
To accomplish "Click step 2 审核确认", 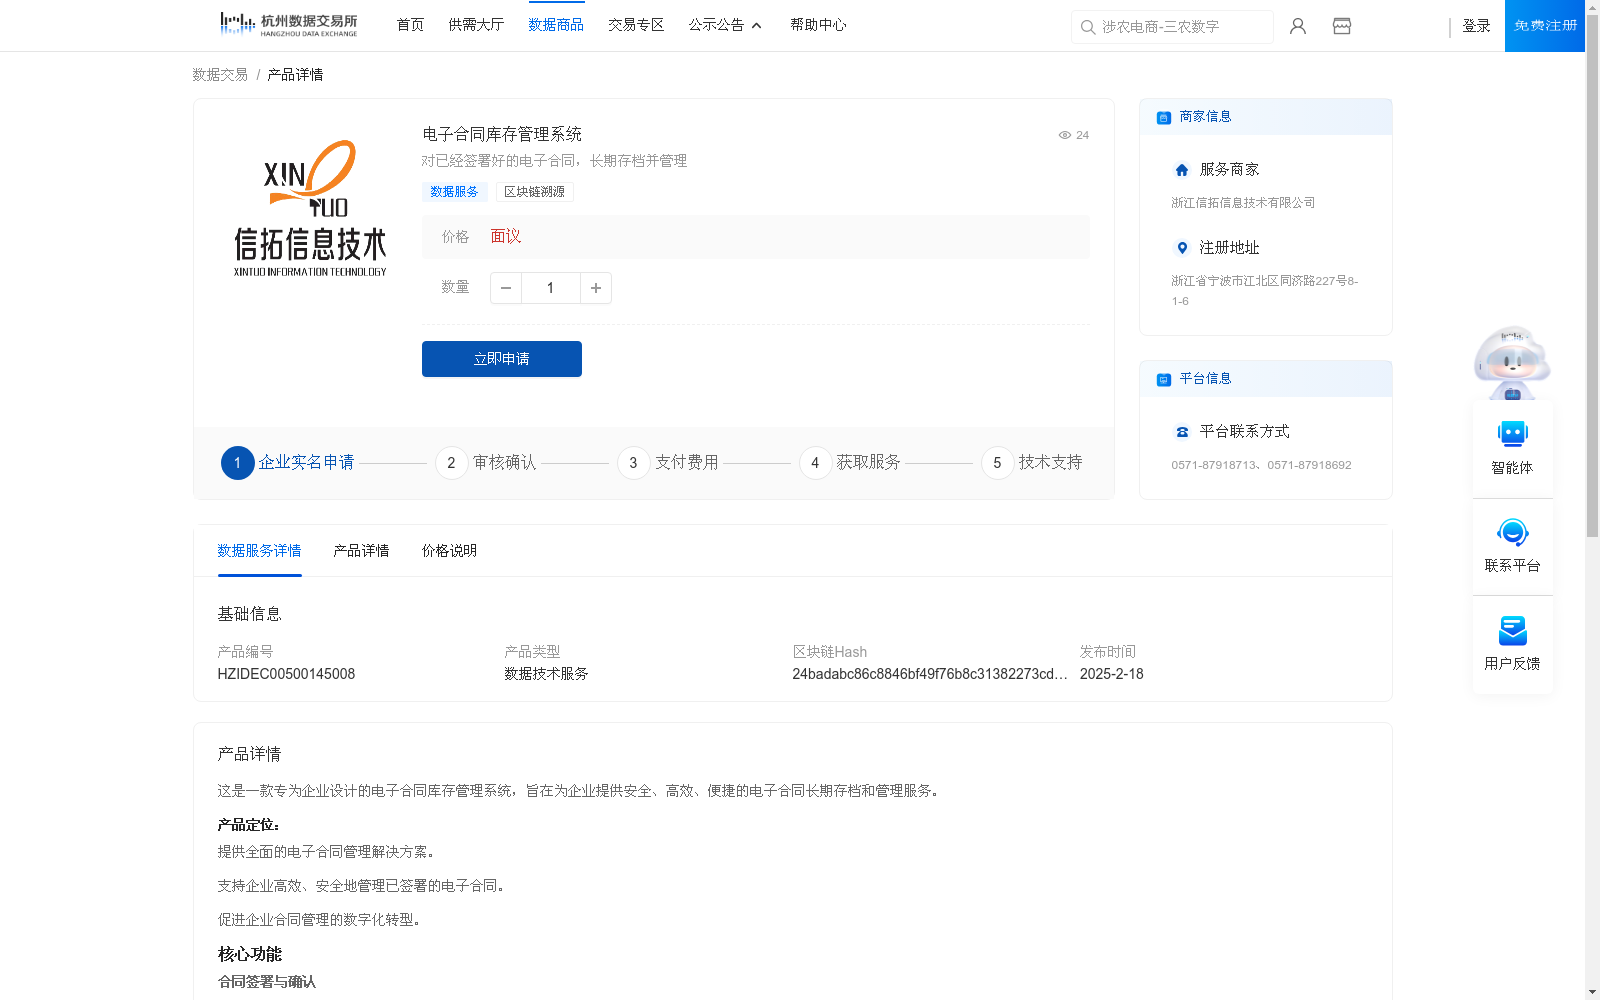I will pyautogui.click(x=486, y=463).
